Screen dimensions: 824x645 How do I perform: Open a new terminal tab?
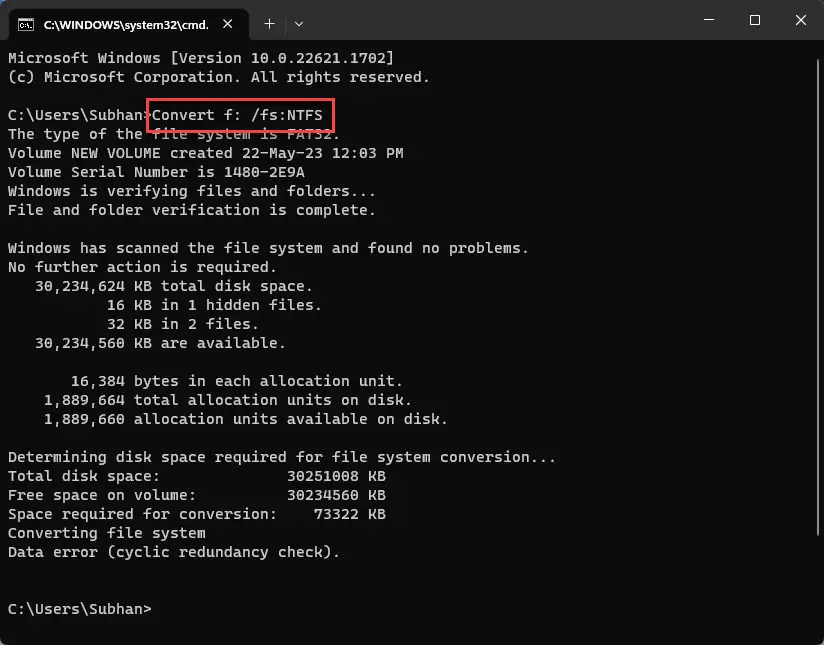coord(269,24)
